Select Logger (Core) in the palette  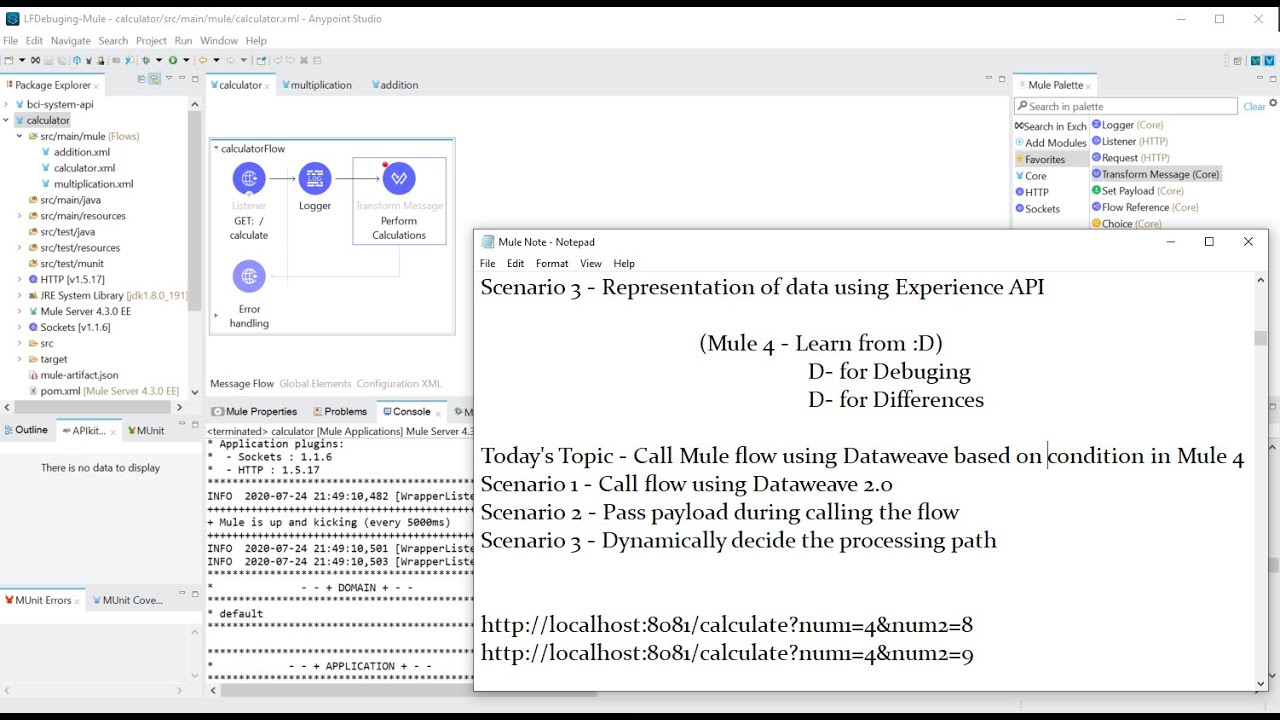point(1127,125)
